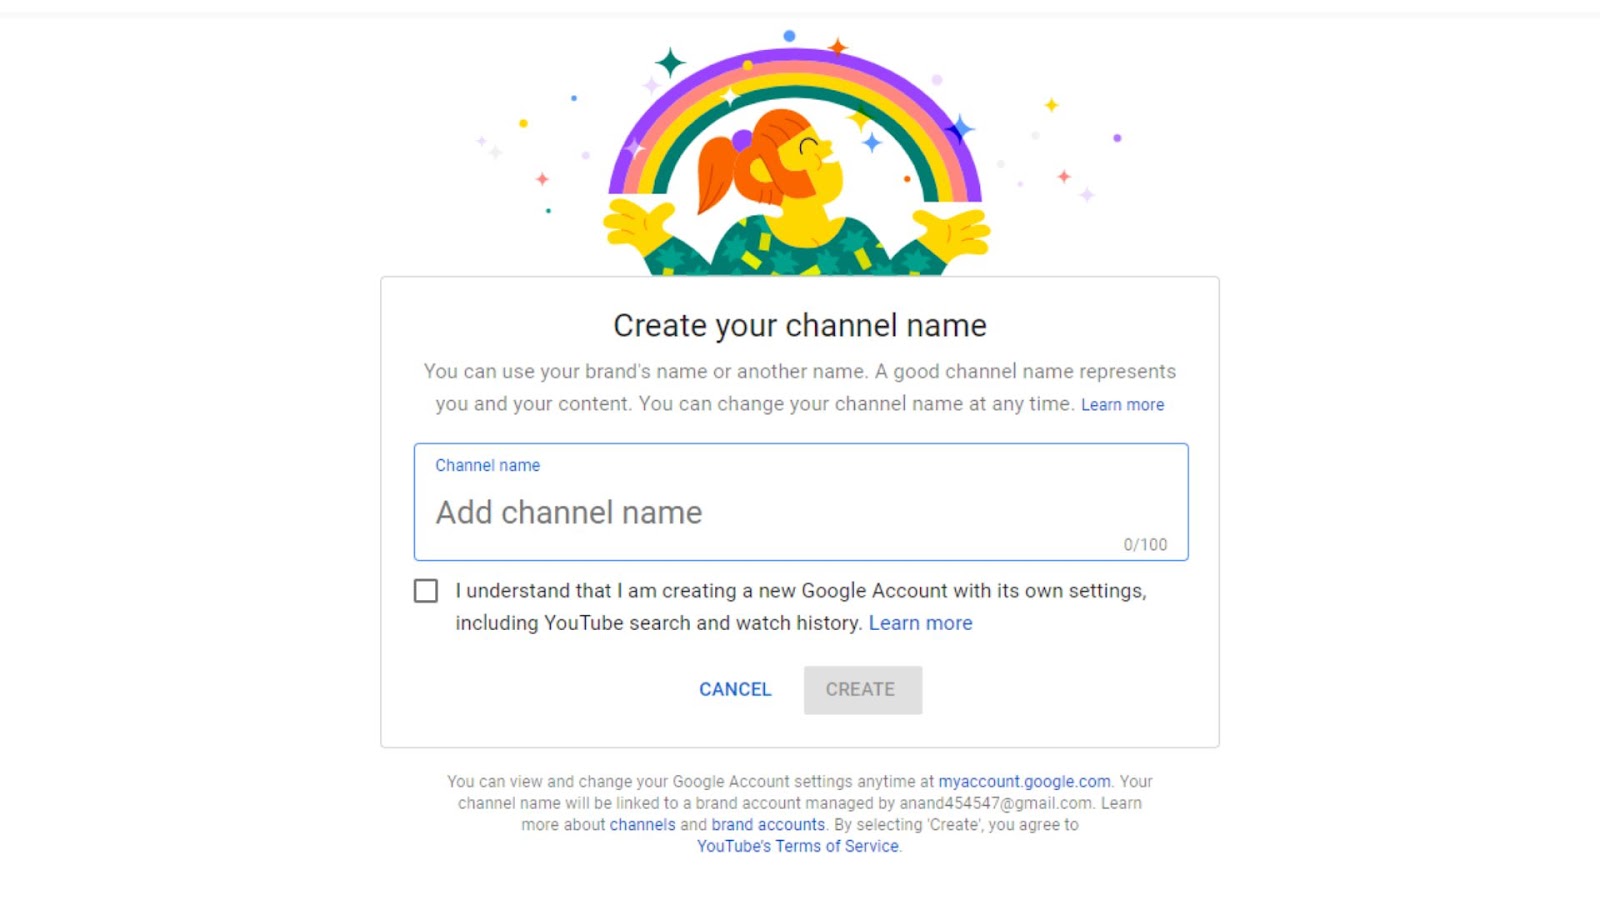The height and width of the screenshot is (900, 1600).
Task: Open the myaccount.google.com link
Action: coord(1024,782)
